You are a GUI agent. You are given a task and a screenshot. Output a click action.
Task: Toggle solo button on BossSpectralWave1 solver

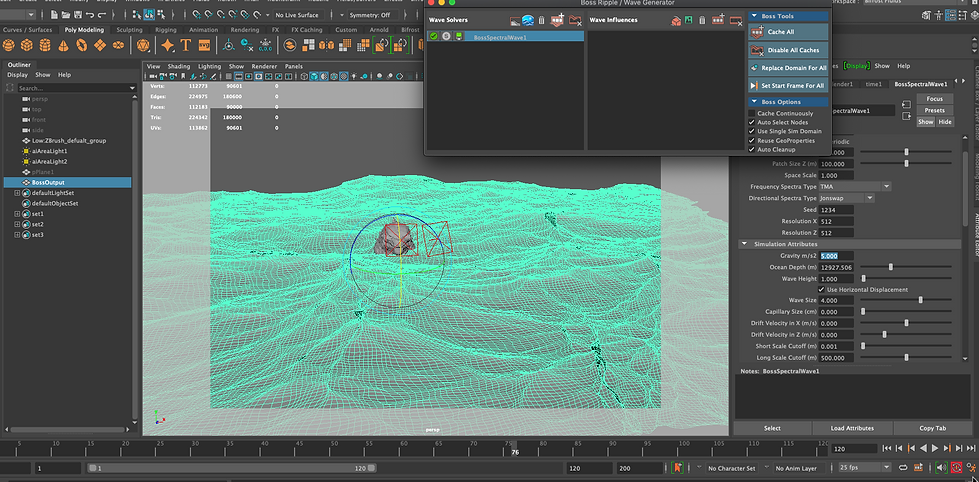(x=446, y=37)
